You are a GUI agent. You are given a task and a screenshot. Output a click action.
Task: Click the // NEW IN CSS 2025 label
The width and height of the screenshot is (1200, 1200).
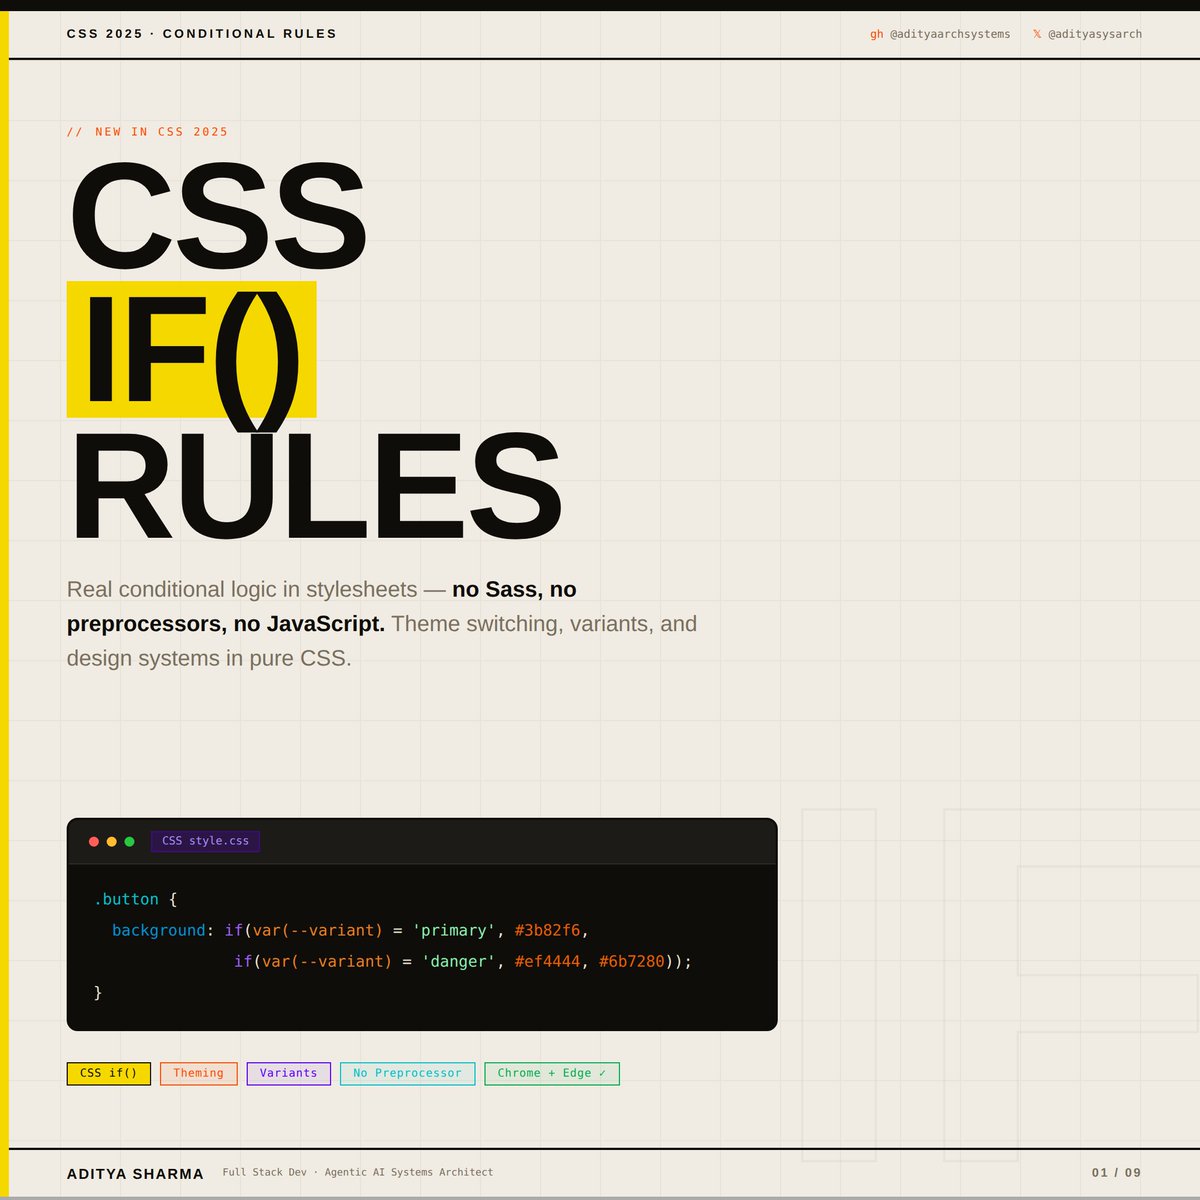coord(148,132)
